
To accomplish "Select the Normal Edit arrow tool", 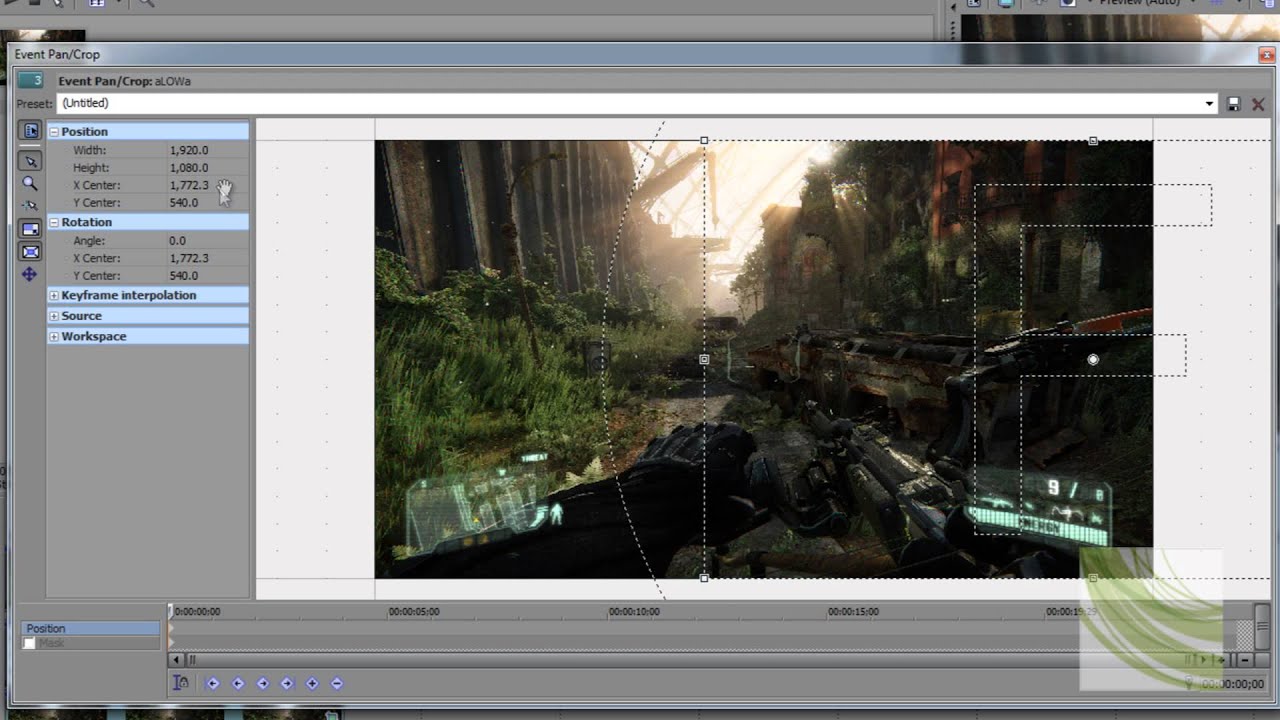I will 30,161.
